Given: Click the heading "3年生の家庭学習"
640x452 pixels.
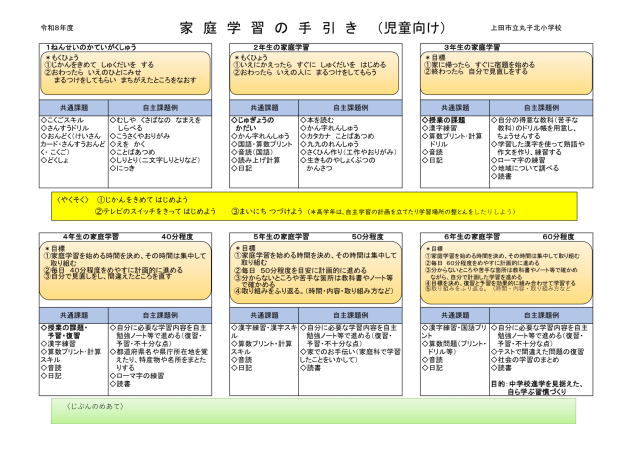Looking at the screenshot, I should coord(472,47).
